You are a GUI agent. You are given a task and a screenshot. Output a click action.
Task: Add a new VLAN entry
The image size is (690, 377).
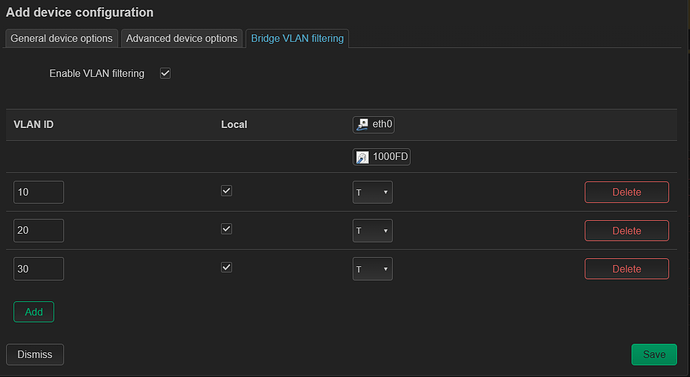click(33, 312)
